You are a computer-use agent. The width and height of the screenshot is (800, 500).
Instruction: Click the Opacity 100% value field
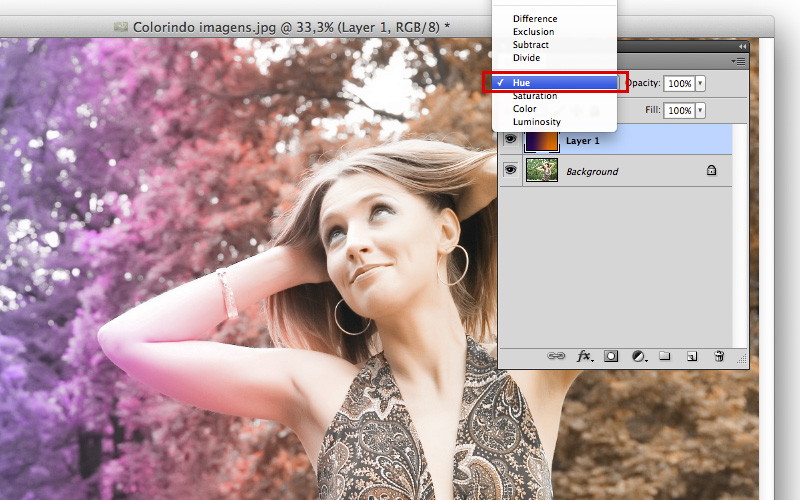[679, 83]
